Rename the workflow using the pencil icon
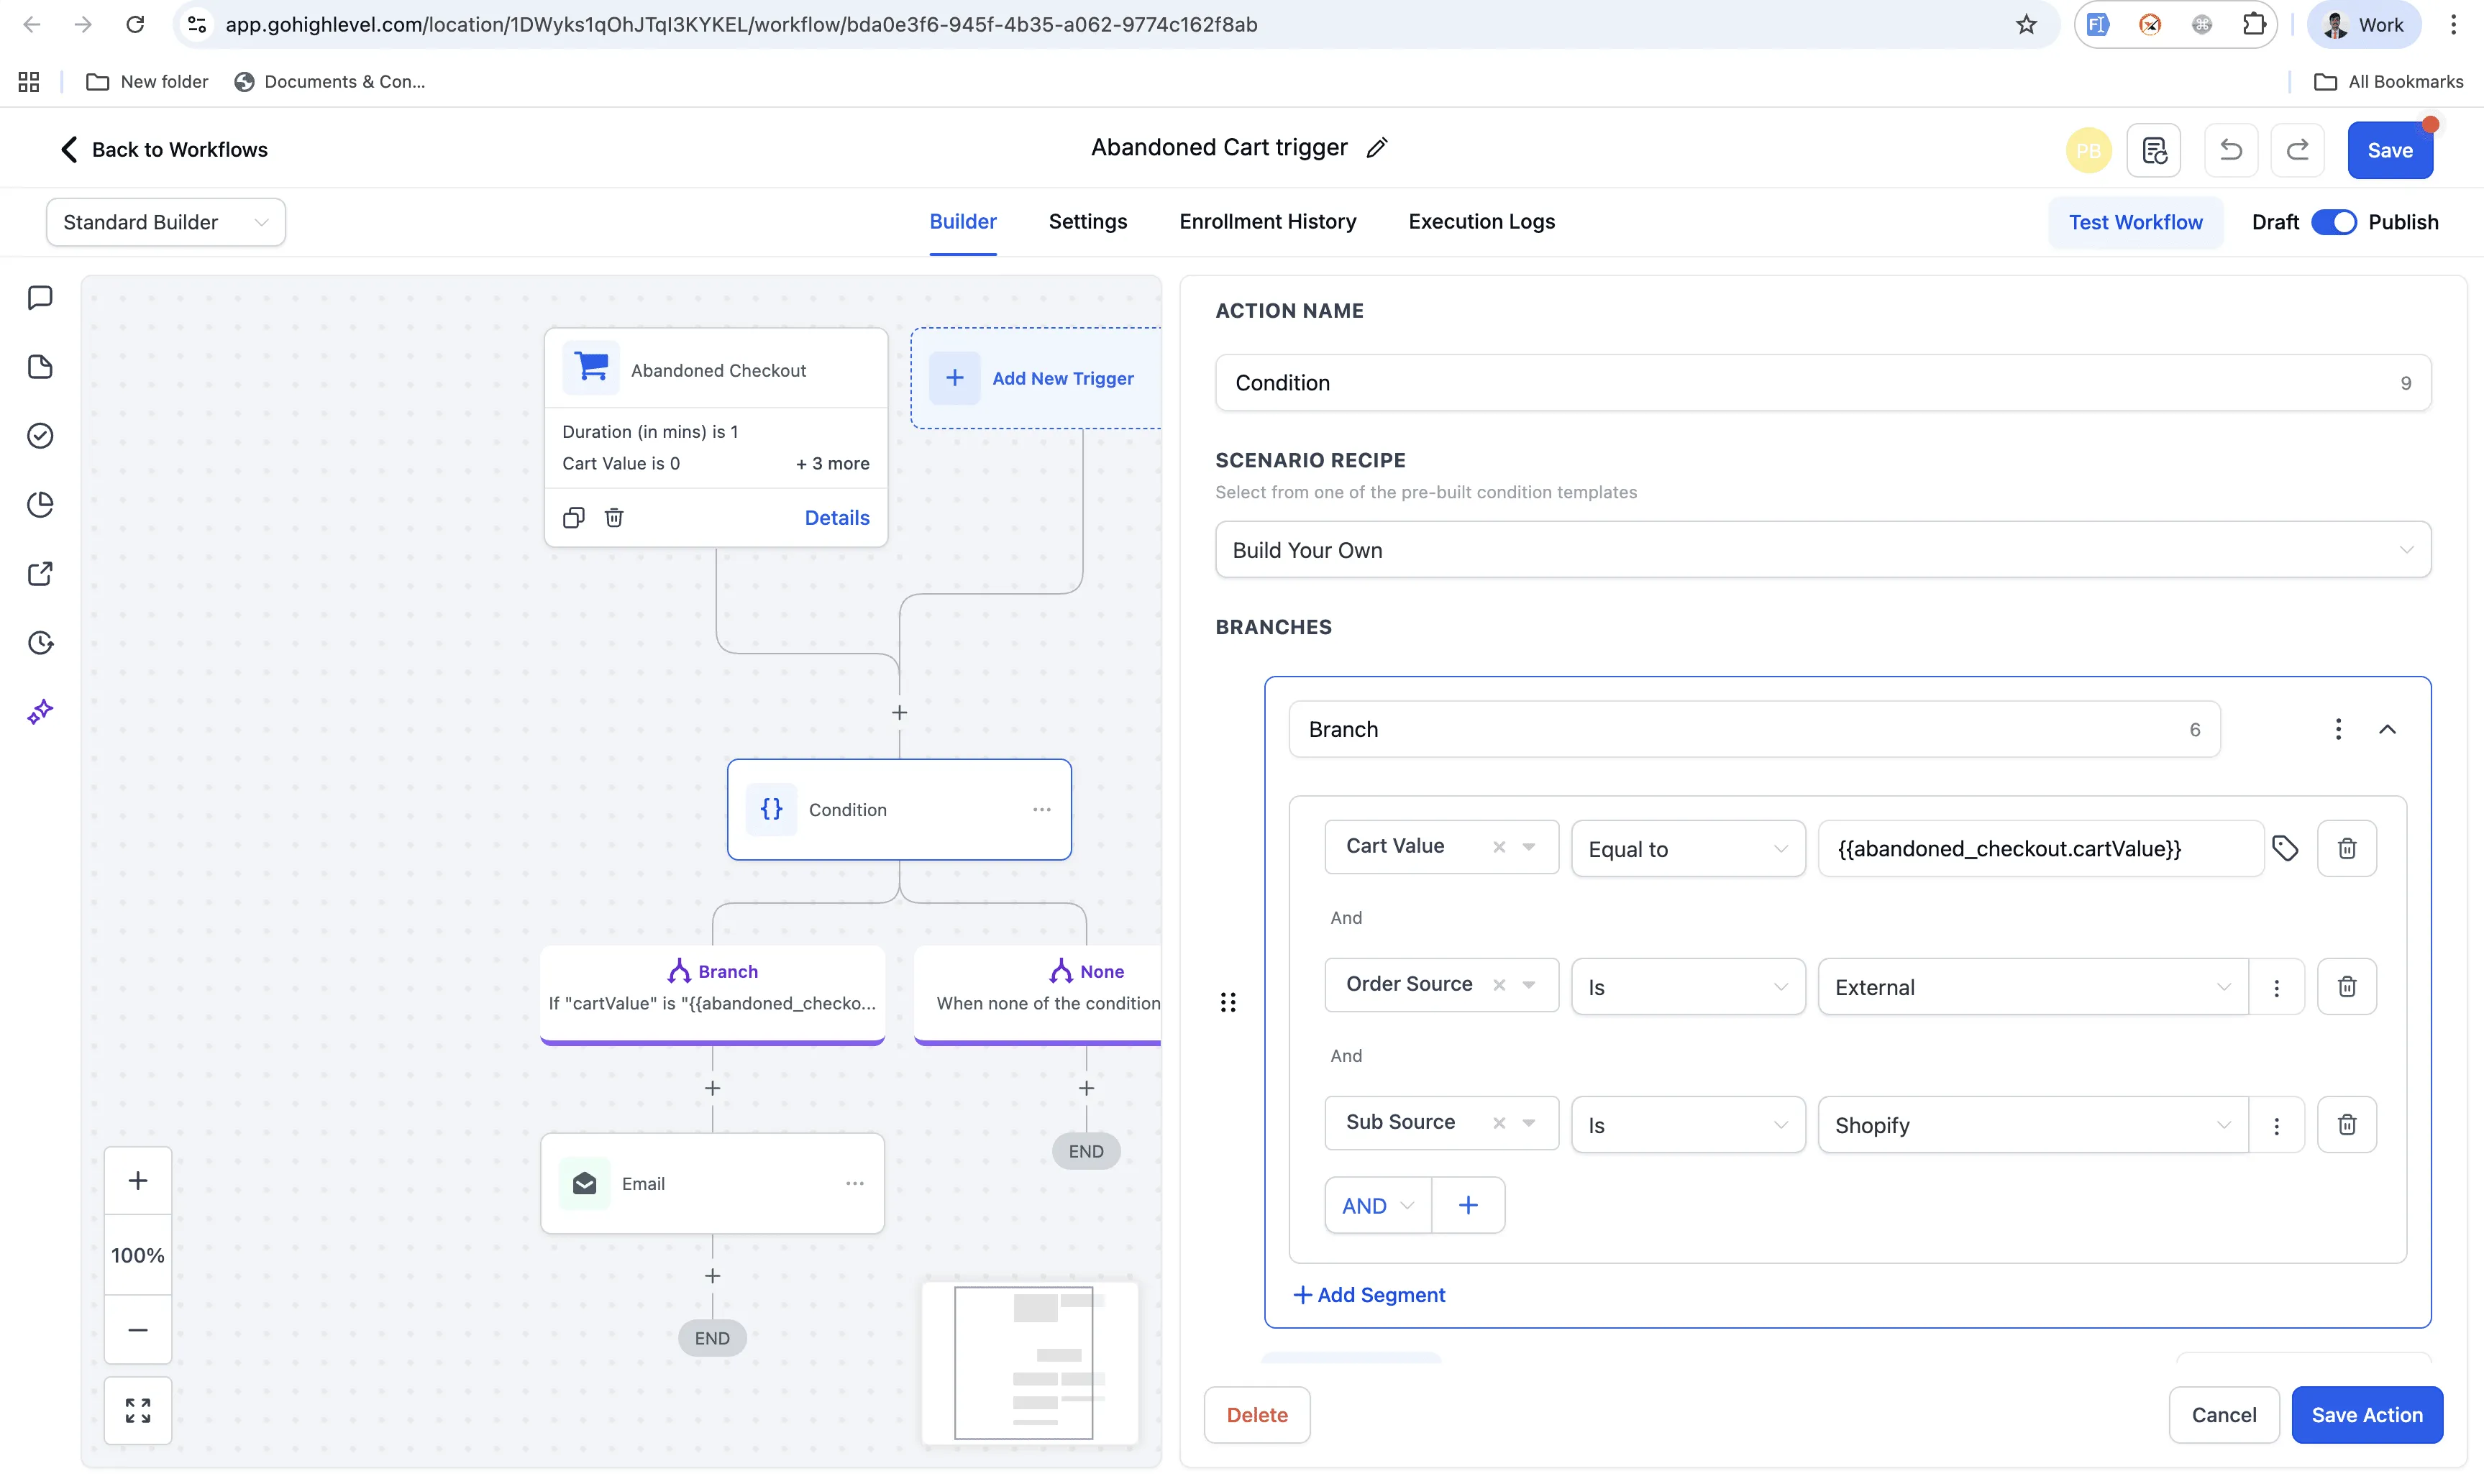This screenshot has width=2484, height=1484. (x=1377, y=147)
